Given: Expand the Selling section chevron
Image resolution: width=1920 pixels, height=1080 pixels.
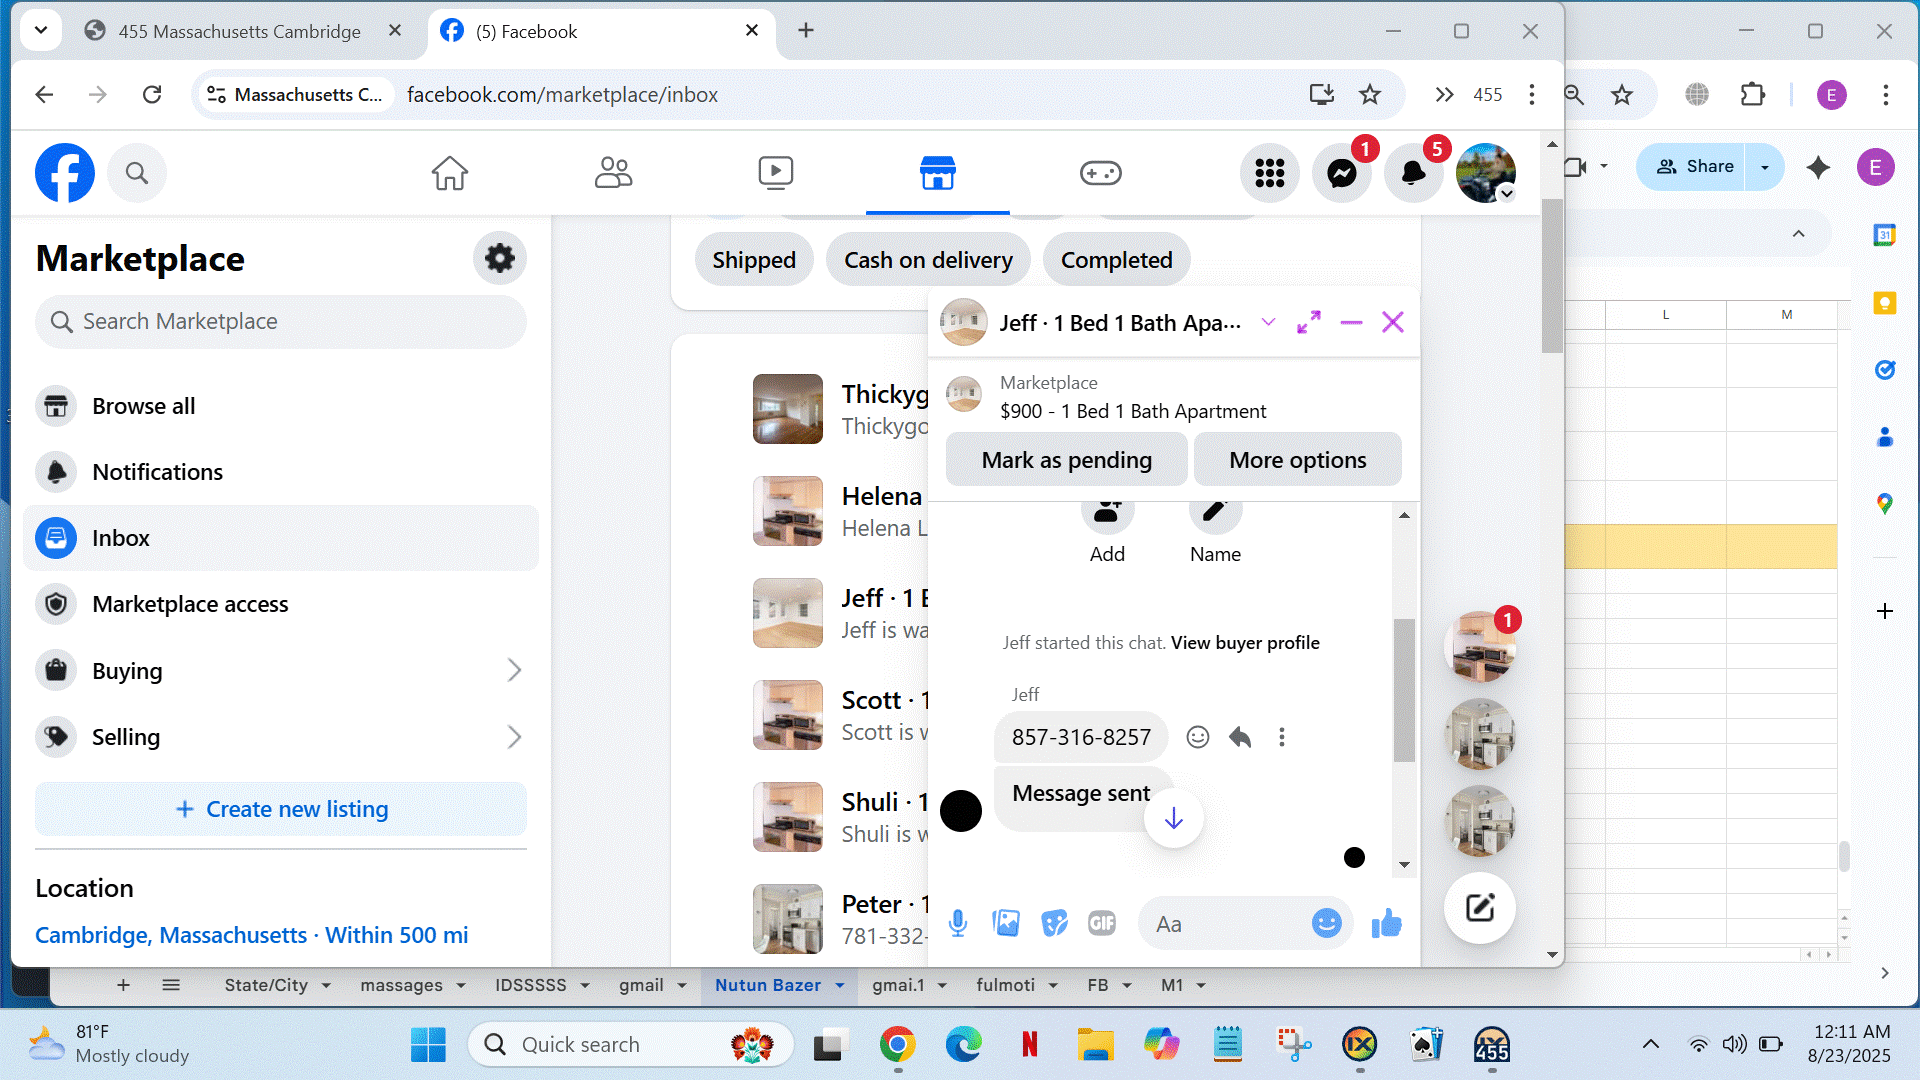Looking at the screenshot, I should tap(514, 737).
